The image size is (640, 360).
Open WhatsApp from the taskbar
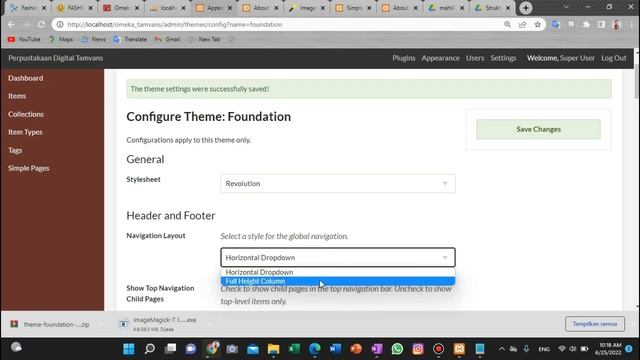397,349
